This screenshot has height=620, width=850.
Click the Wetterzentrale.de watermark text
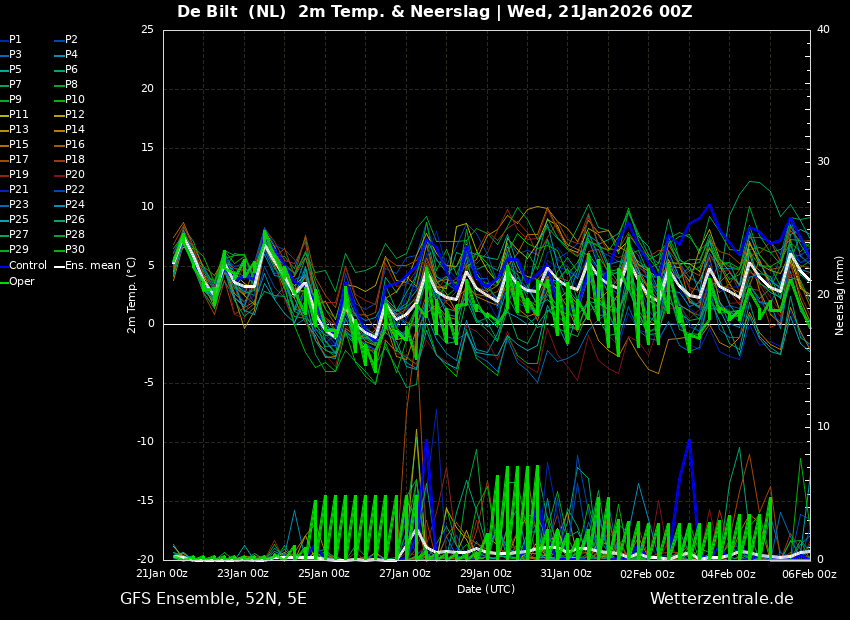pos(721,599)
